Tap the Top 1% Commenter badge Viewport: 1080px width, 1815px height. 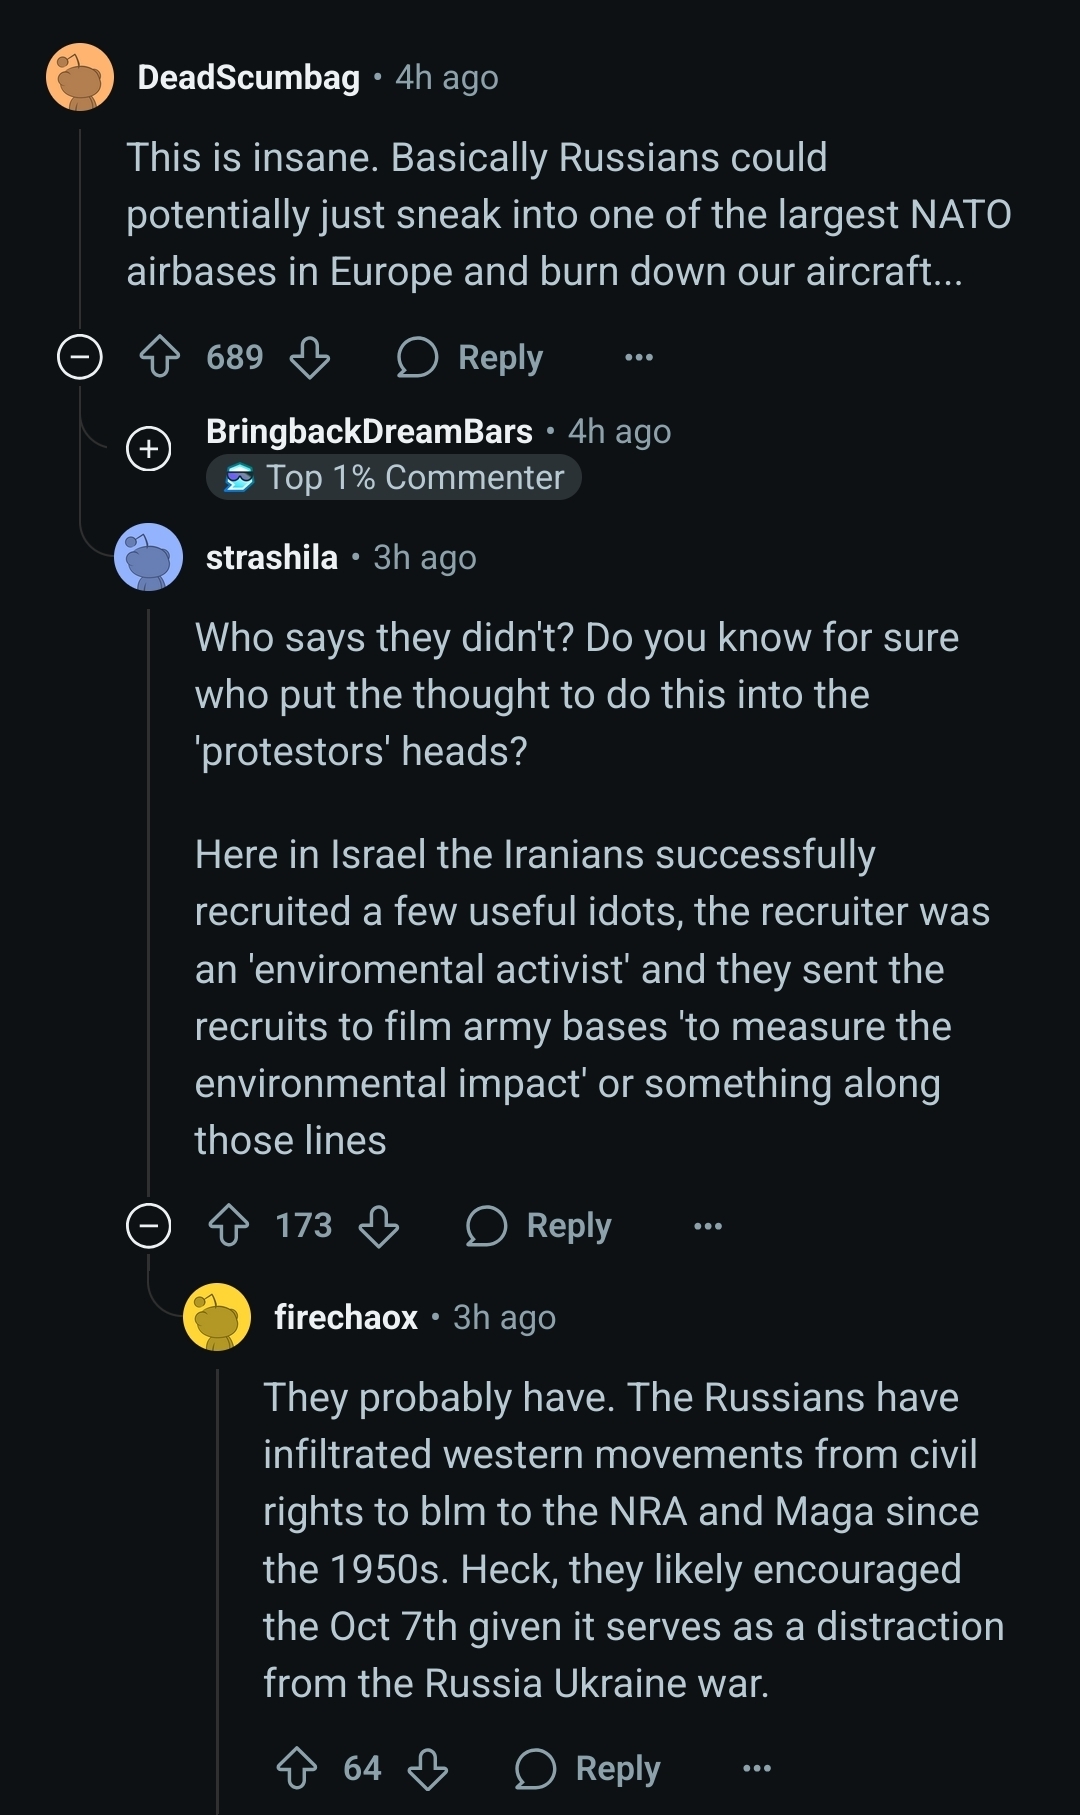click(x=394, y=478)
